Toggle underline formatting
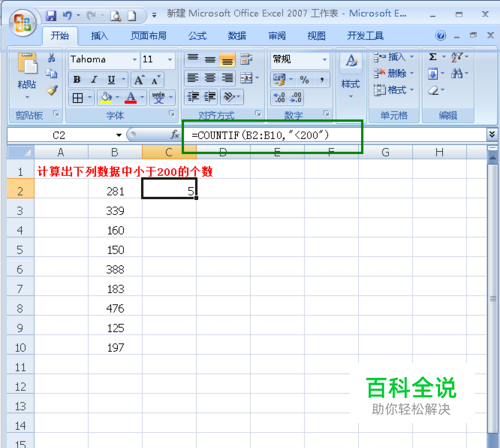Viewport: 500px width, 448px height. tap(111, 80)
